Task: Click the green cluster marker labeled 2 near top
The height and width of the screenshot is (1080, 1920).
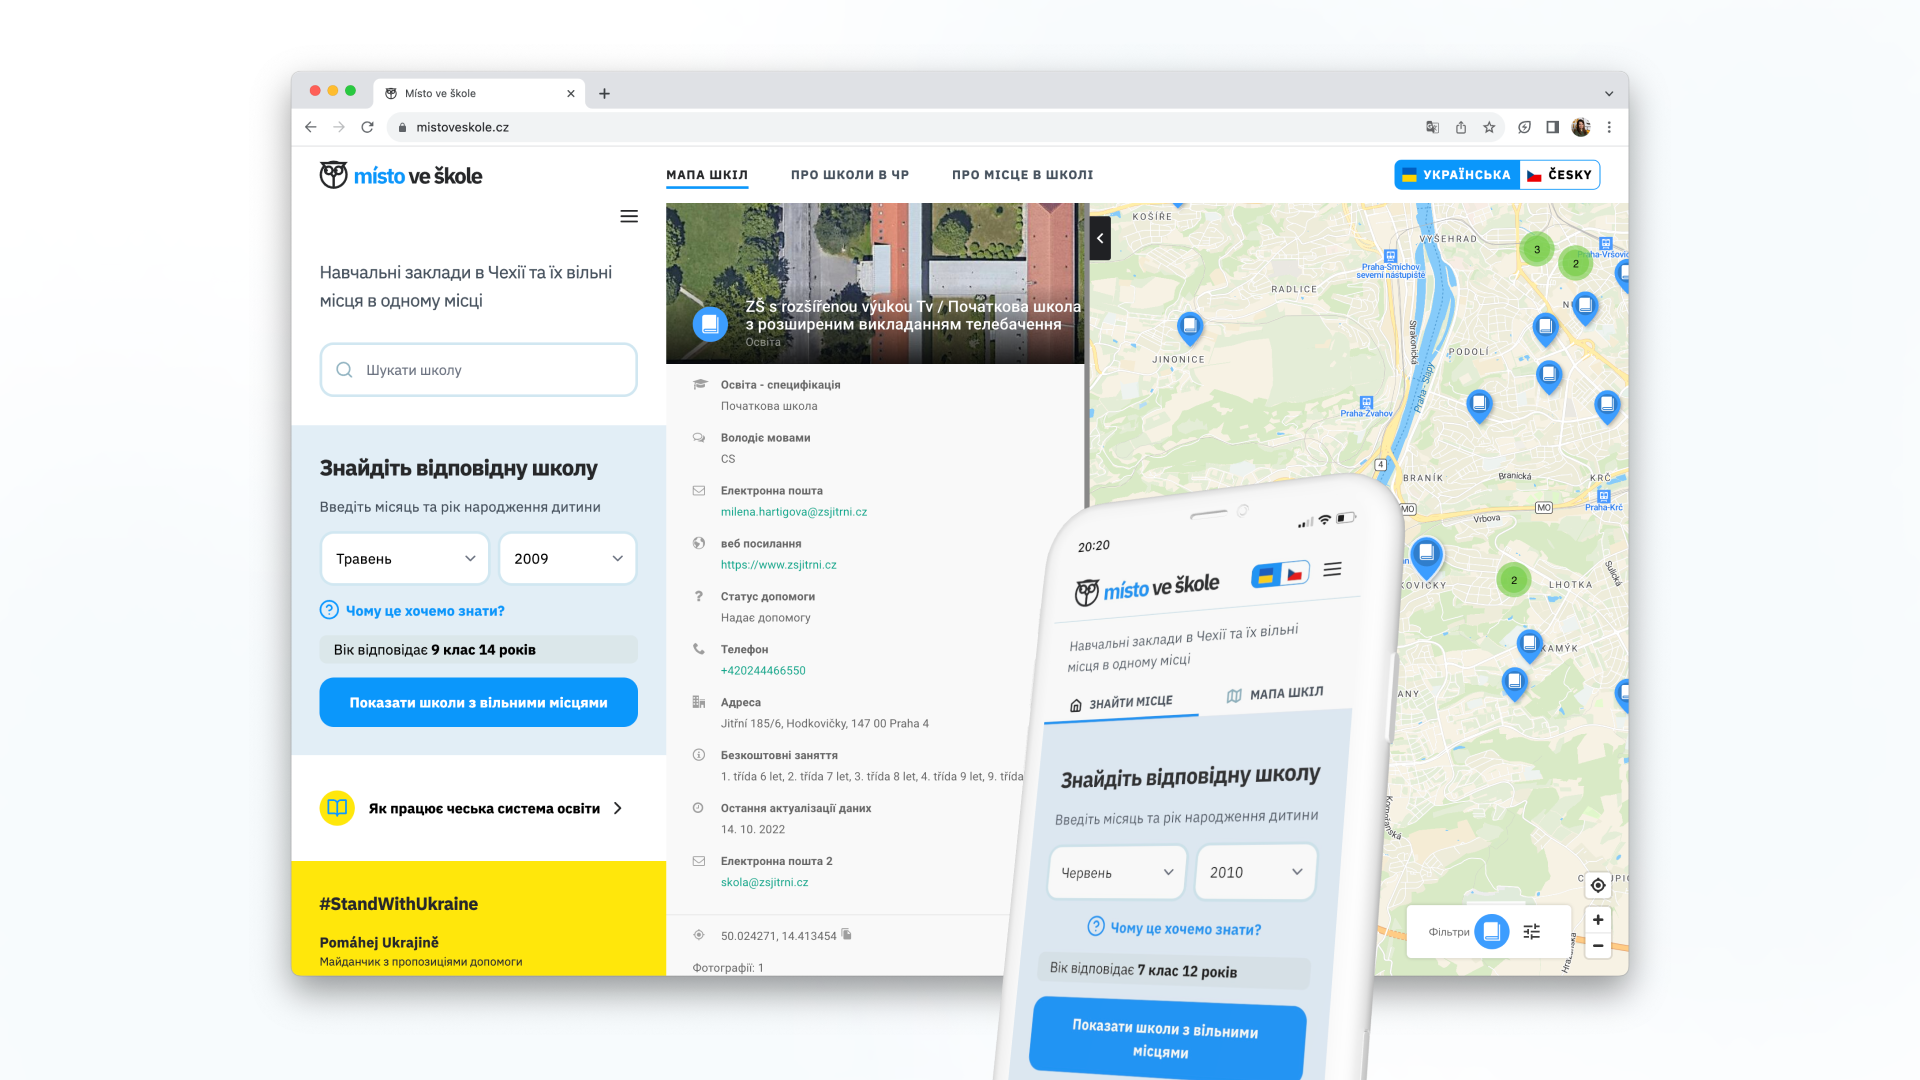Action: pyautogui.click(x=1576, y=264)
